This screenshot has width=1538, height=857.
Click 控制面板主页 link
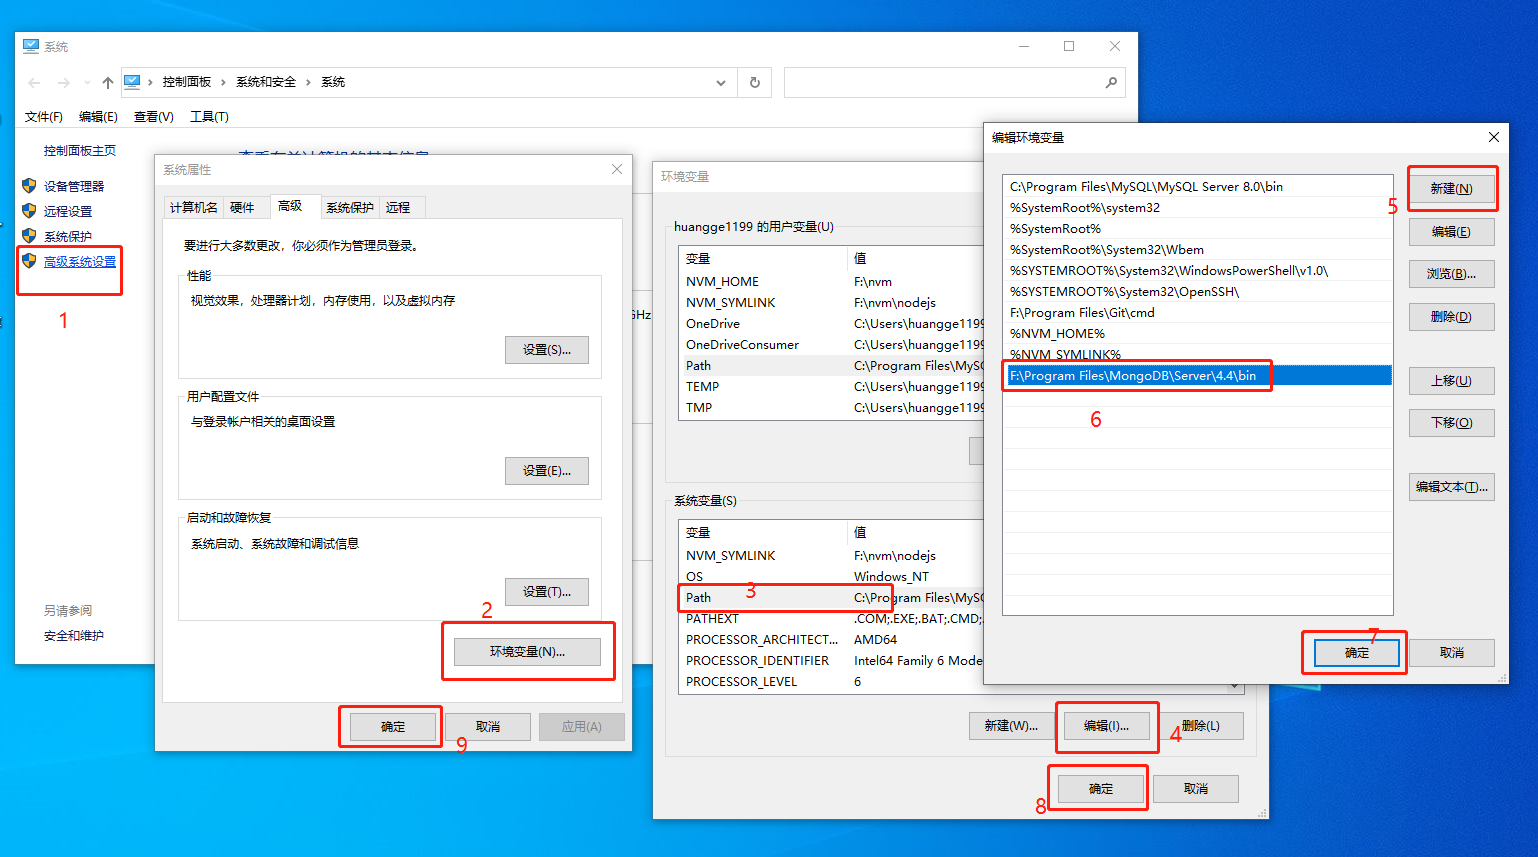pyautogui.click(x=80, y=151)
